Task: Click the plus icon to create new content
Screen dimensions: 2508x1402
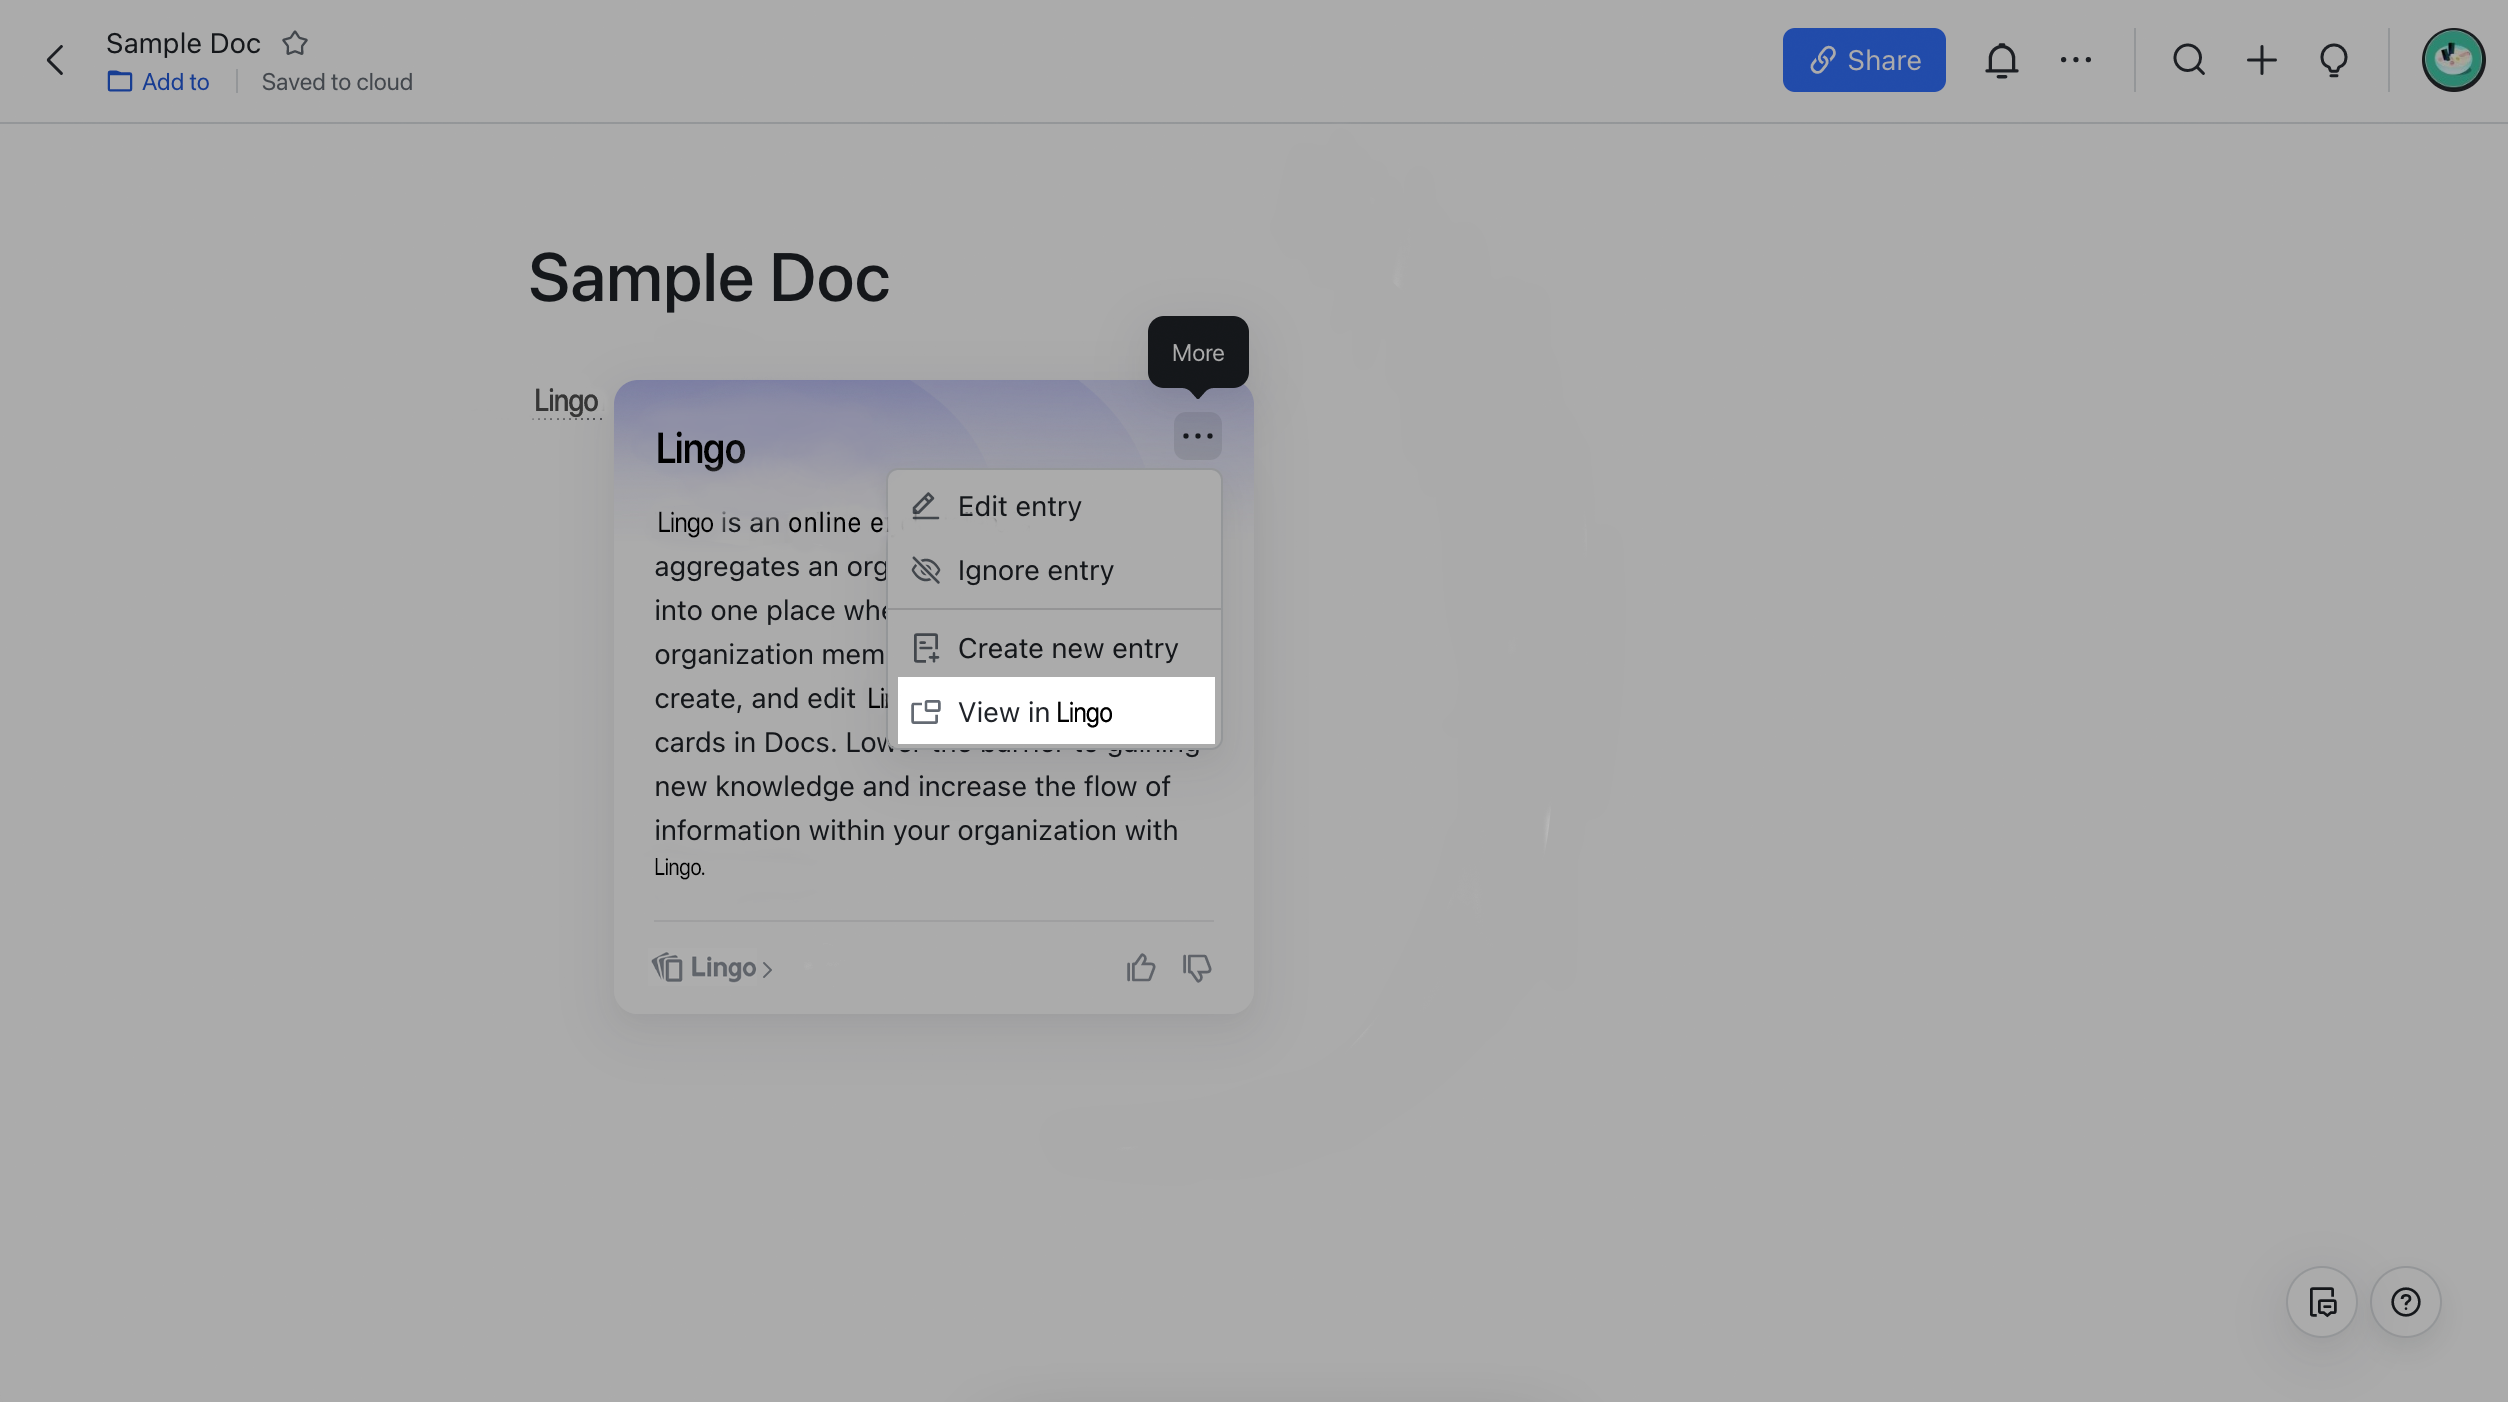Action: 2261,60
